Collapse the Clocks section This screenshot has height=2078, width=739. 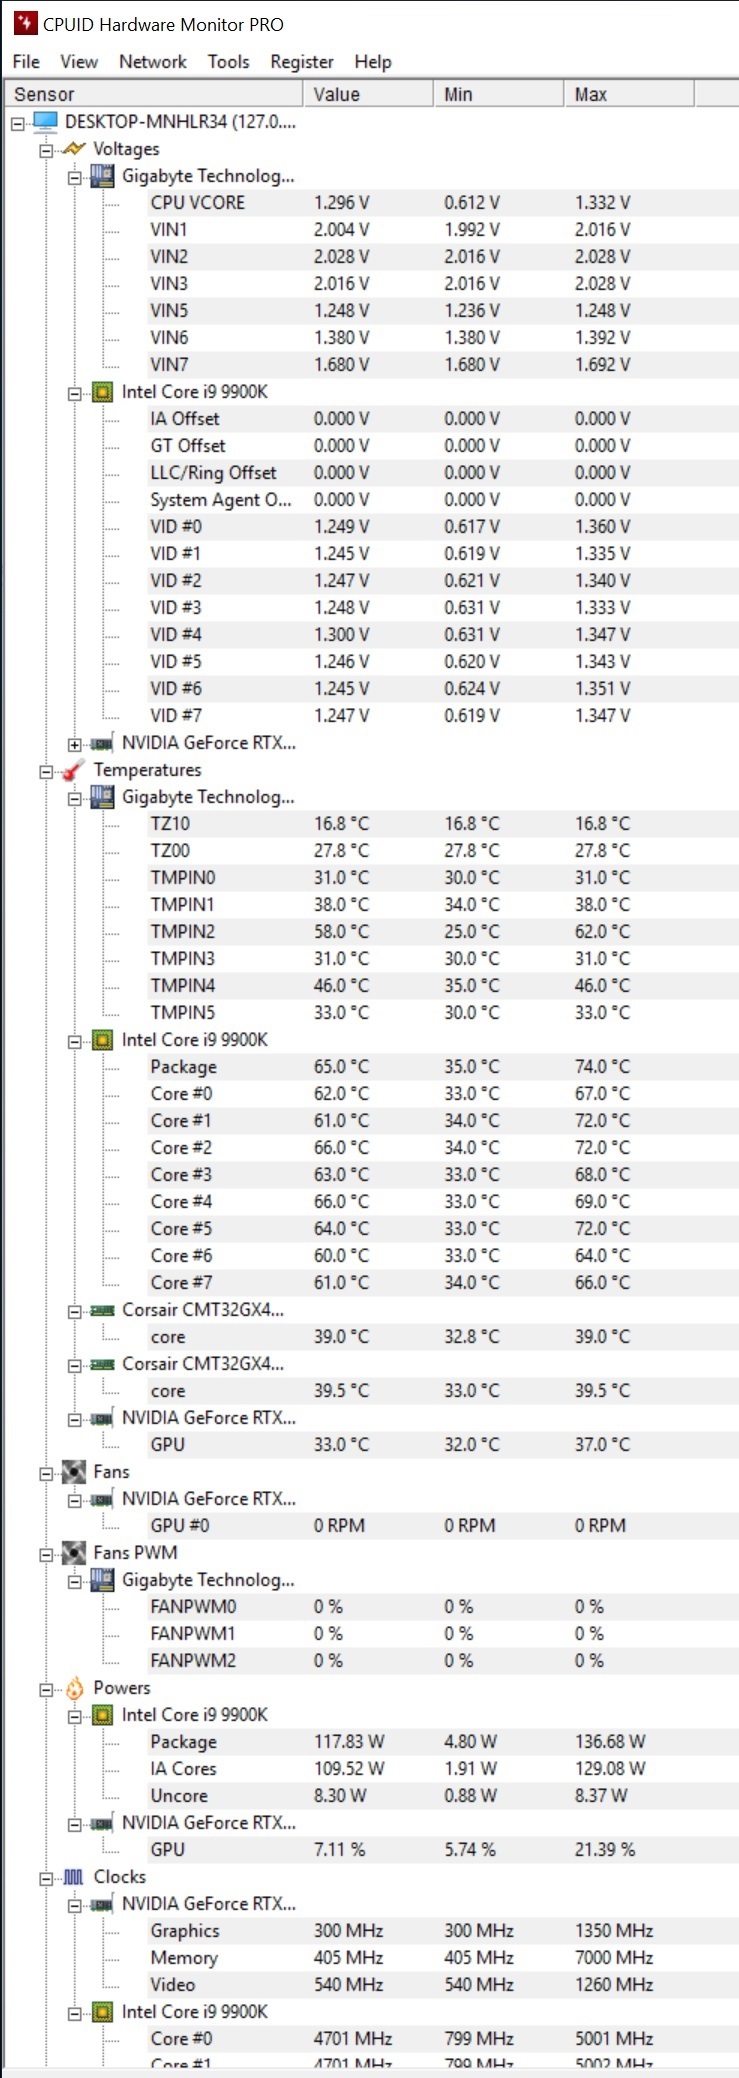[x=45, y=1878]
